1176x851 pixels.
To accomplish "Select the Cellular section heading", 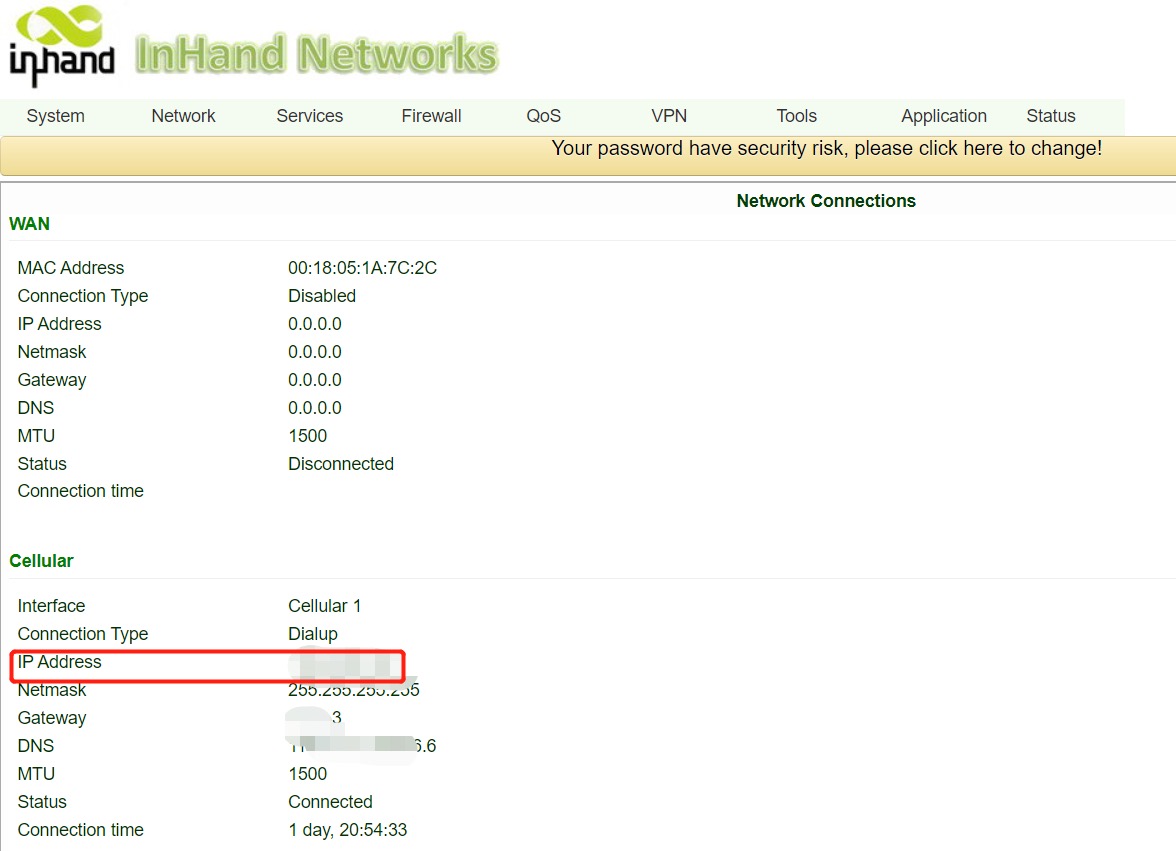I will pos(41,561).
